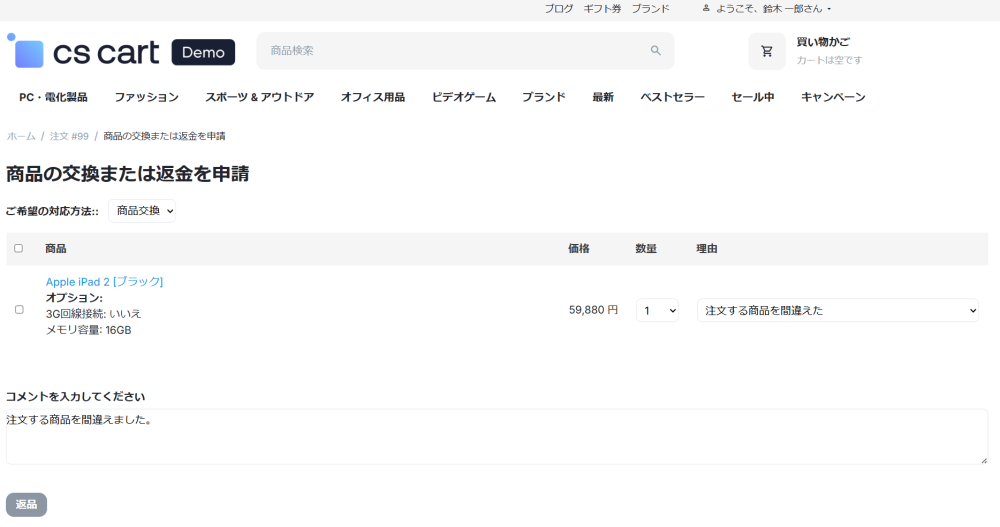Open the セール中 menu item
This screenshot has height=527, width=1000.
[753, 97]
